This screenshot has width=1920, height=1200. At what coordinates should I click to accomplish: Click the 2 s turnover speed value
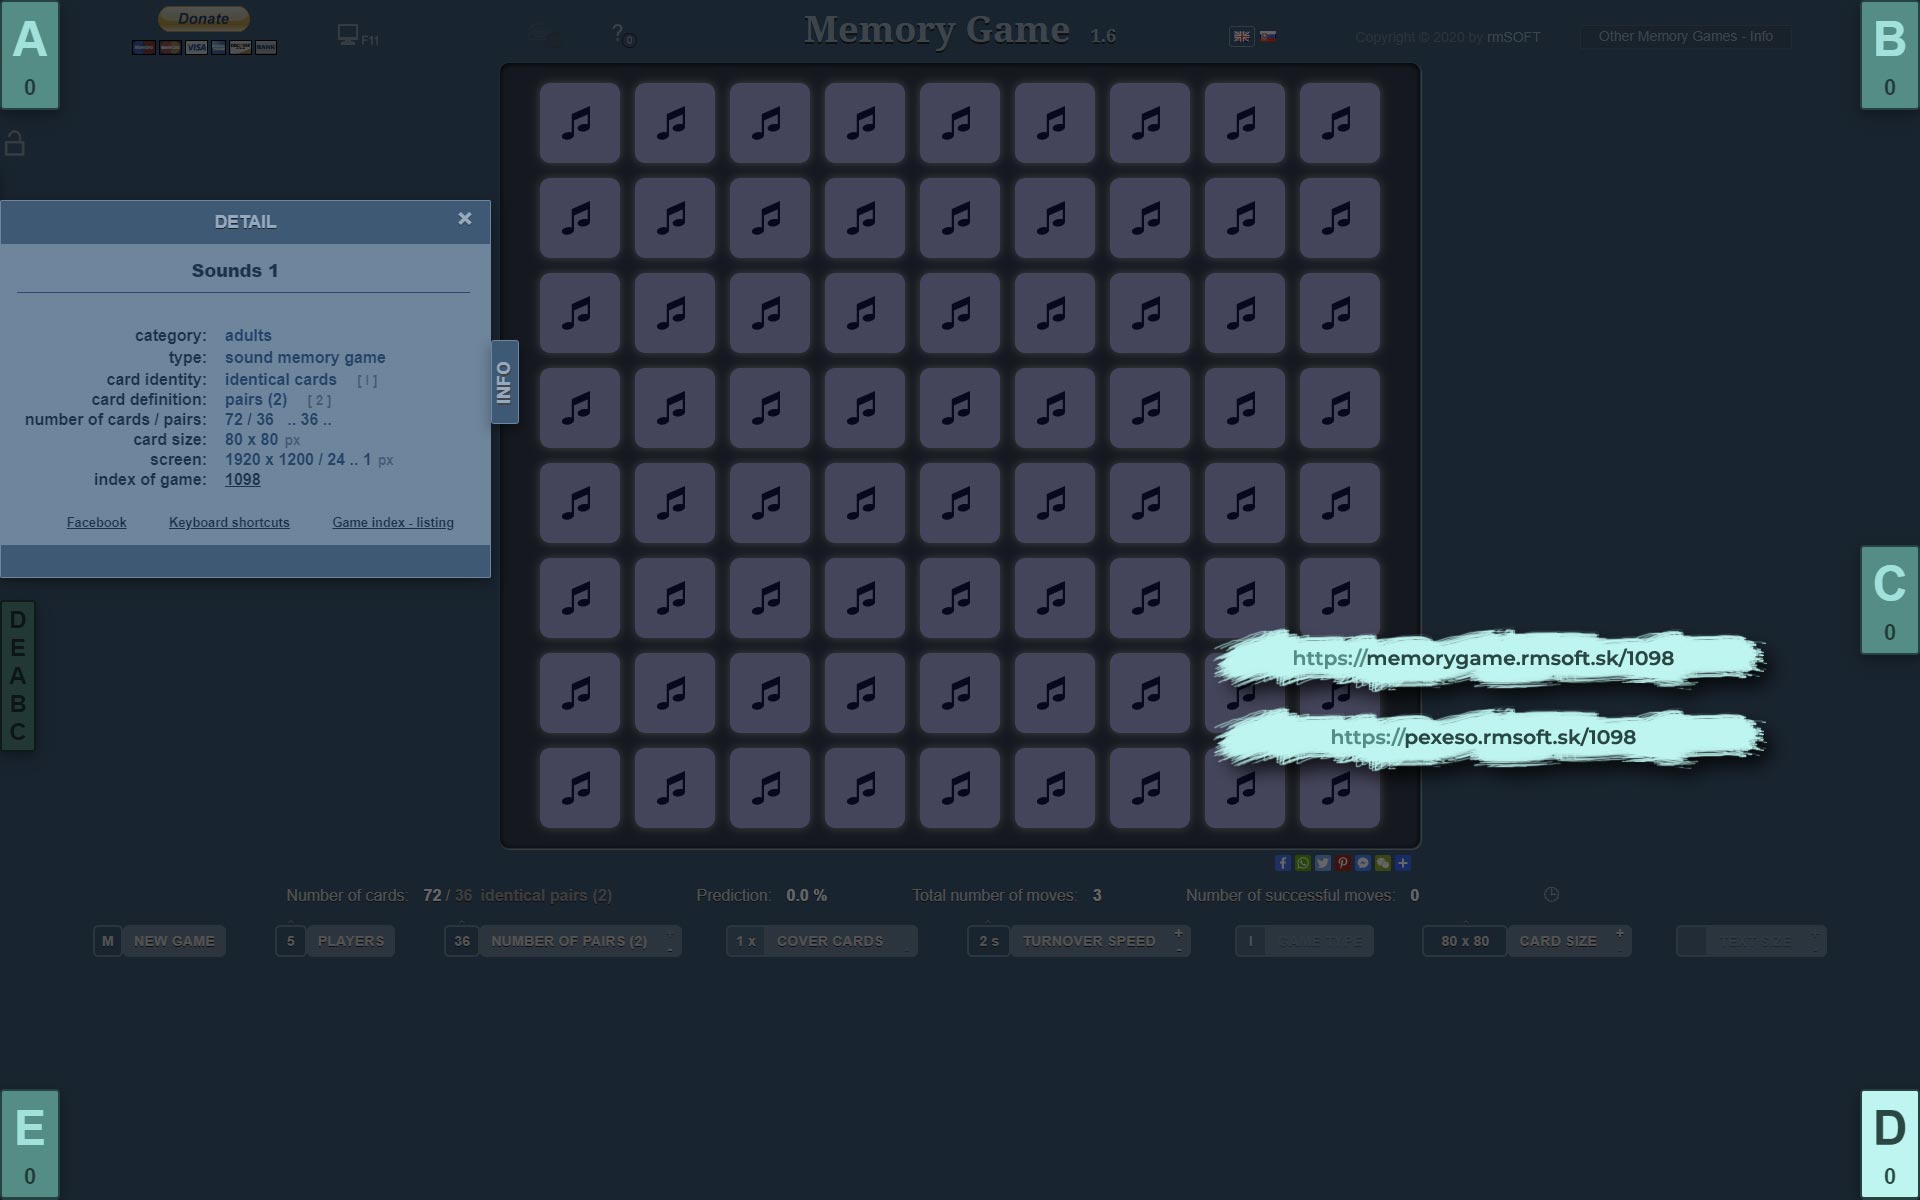pyautogui.click(x=988, y=941)
